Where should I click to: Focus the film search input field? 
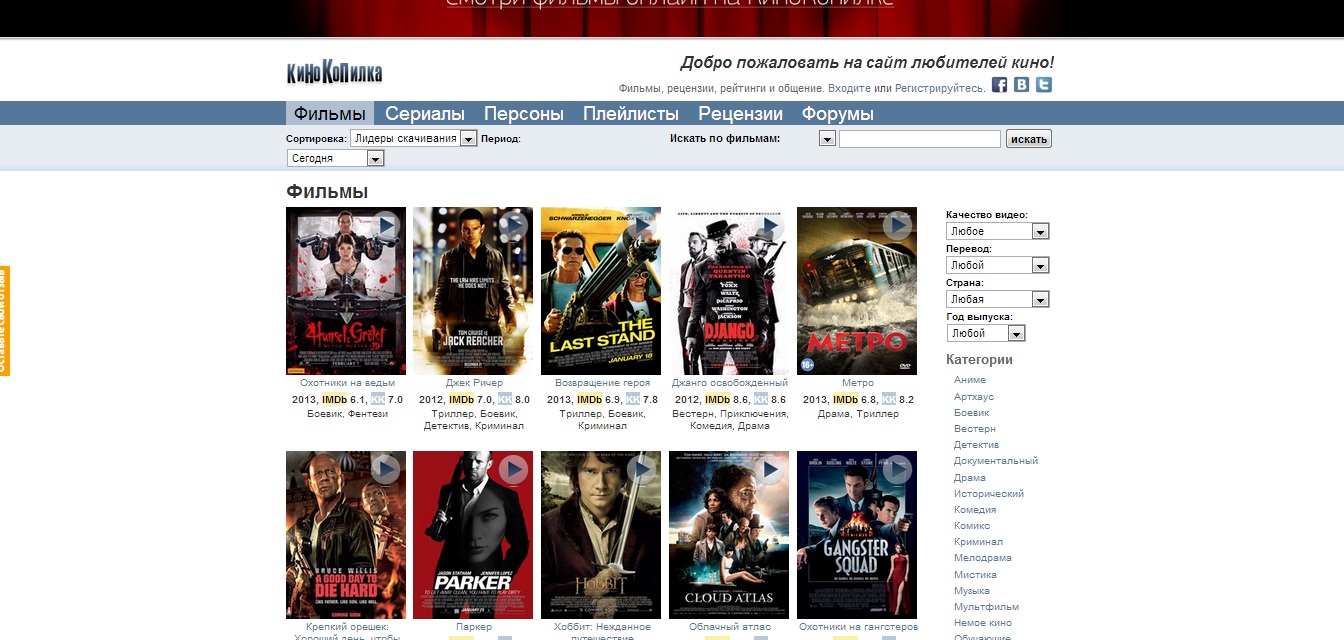coord(920,139)
